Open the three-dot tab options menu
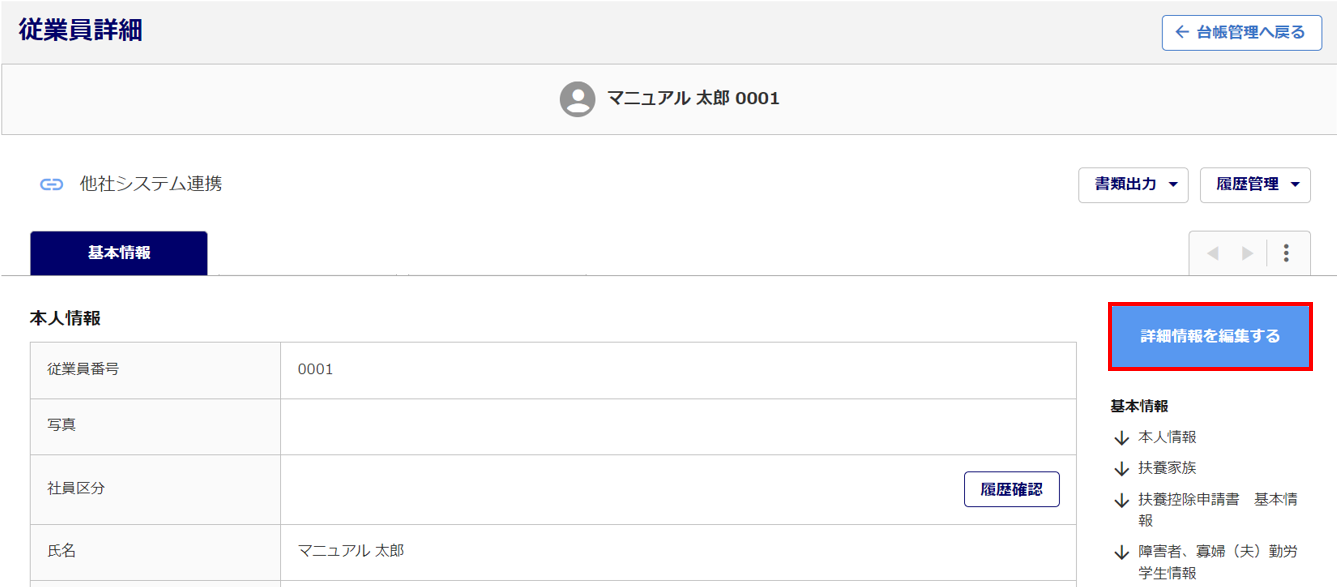This screenshot has width=1337, height=587. point(1286,253)
